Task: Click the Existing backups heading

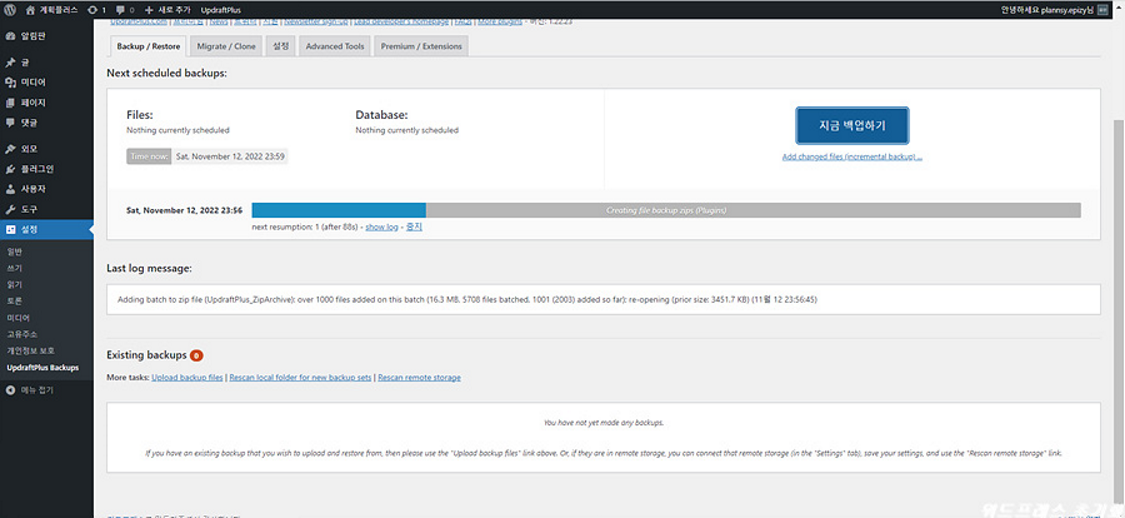Action: [146, 355]
